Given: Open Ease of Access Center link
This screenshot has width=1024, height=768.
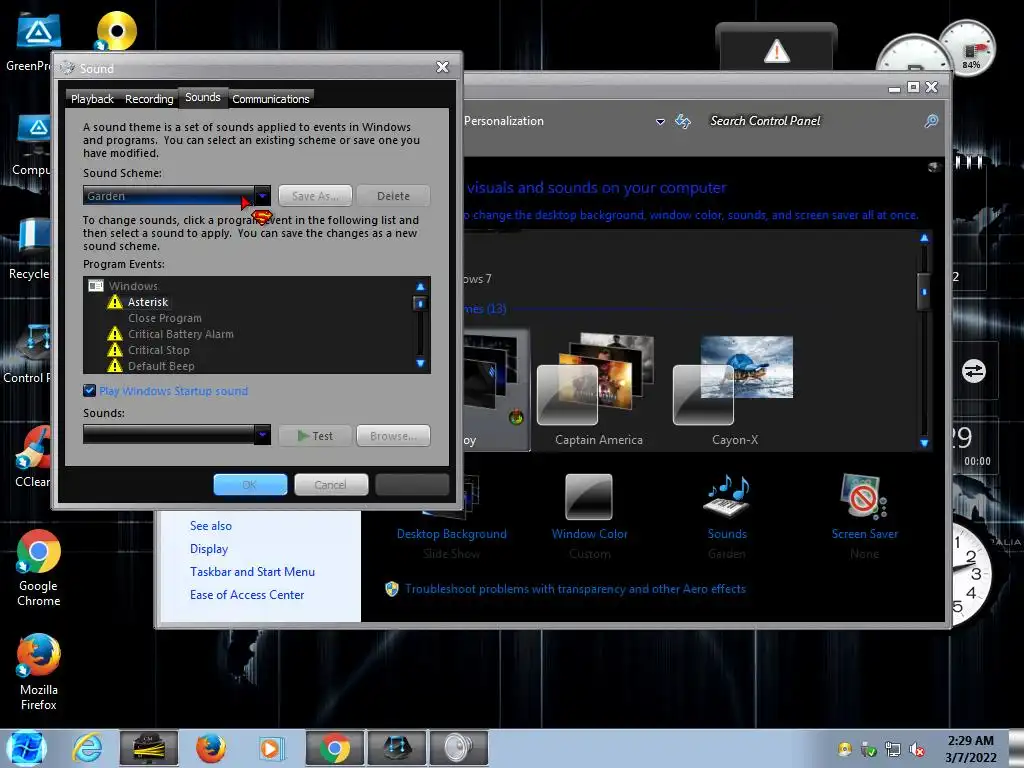Looking at the screenshot, I should tap(247, 594).
